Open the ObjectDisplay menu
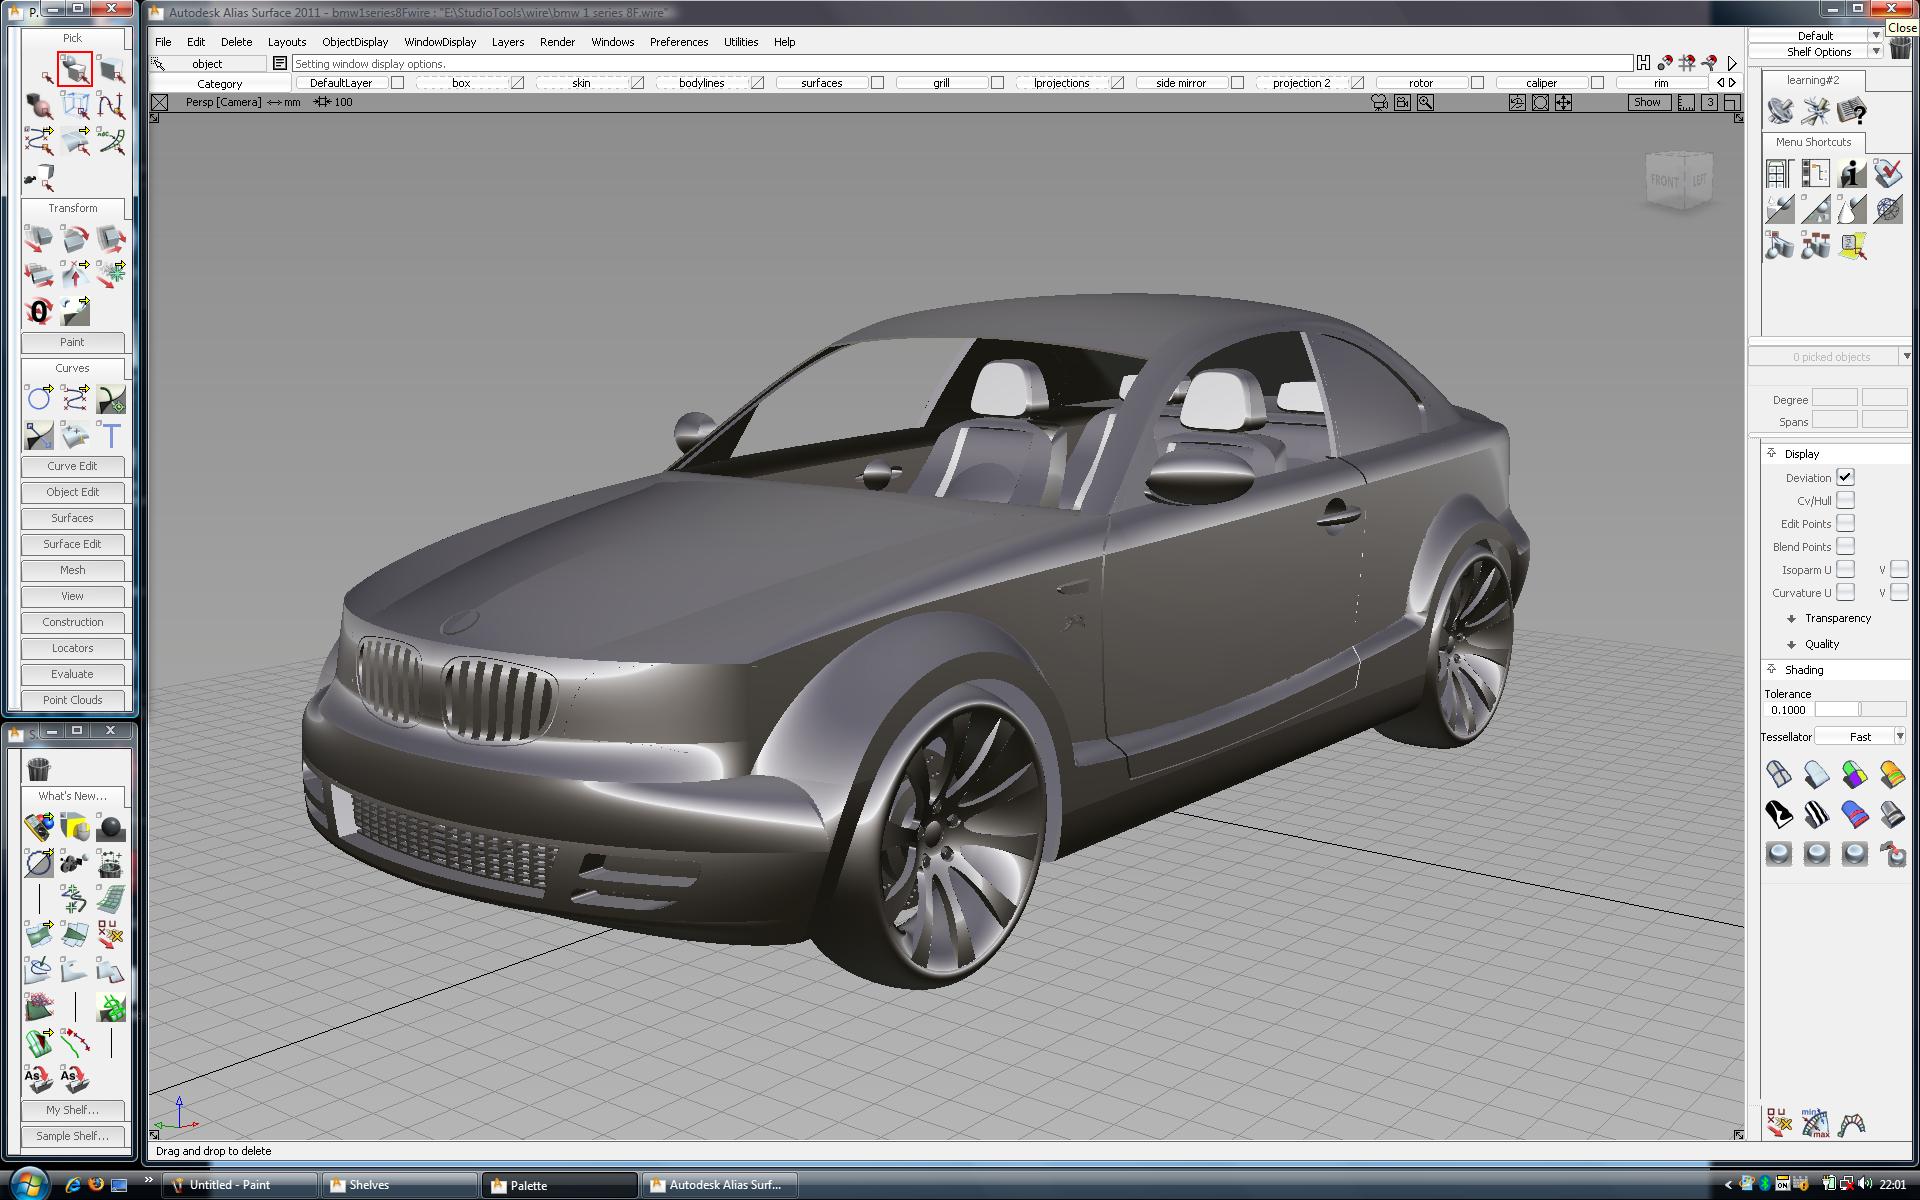 (354, 42)
